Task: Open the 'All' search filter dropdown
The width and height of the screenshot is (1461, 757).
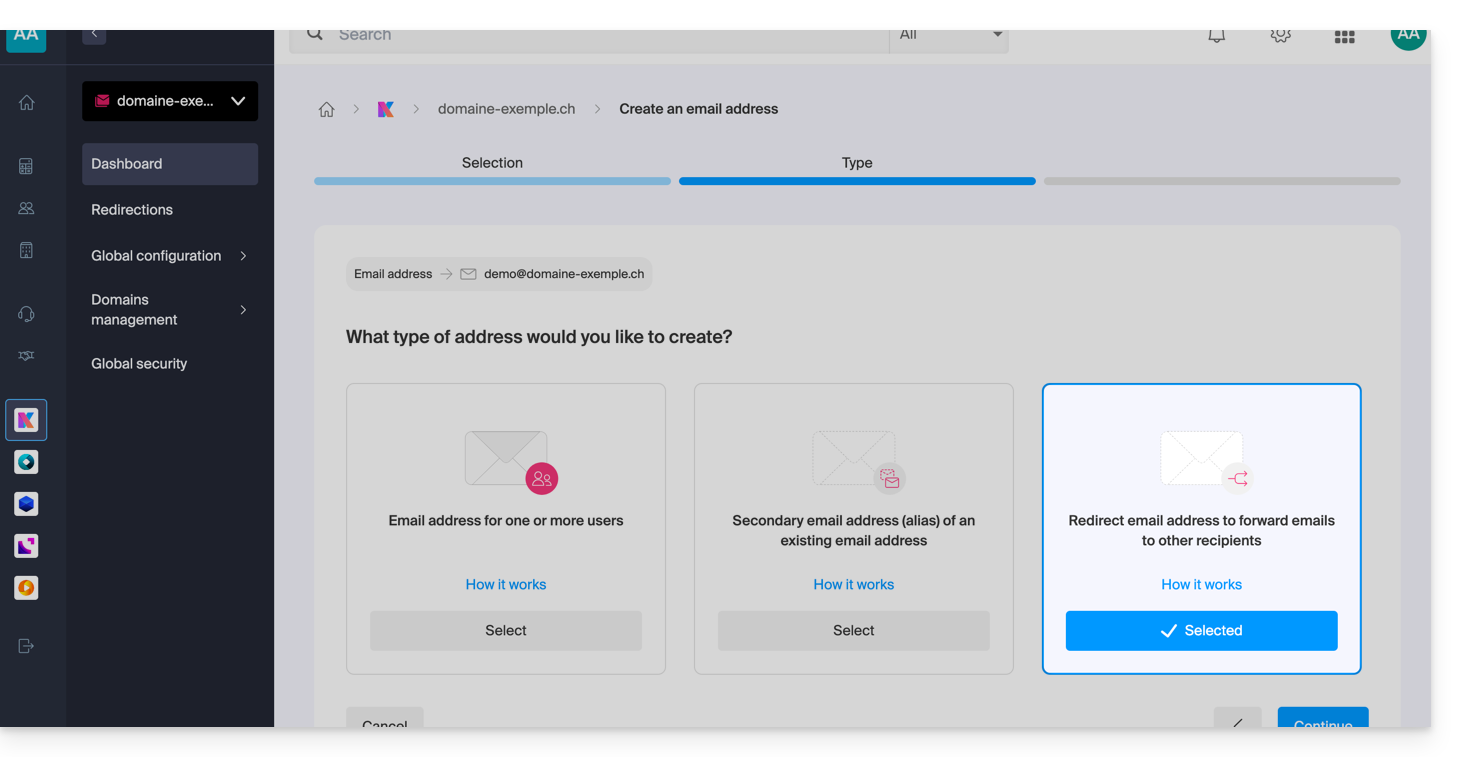Action: [x=949, y=36]
